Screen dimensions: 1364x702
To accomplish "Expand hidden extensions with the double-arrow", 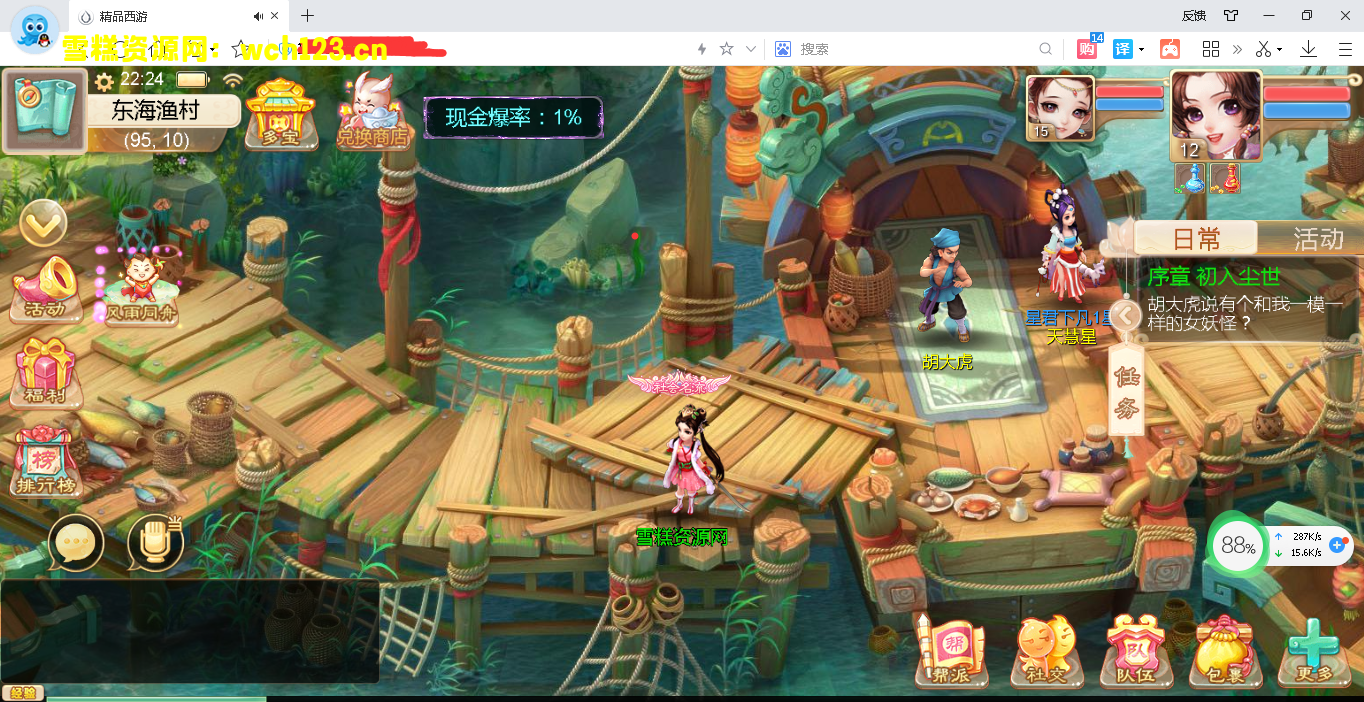I will [x=1239, y=48].
